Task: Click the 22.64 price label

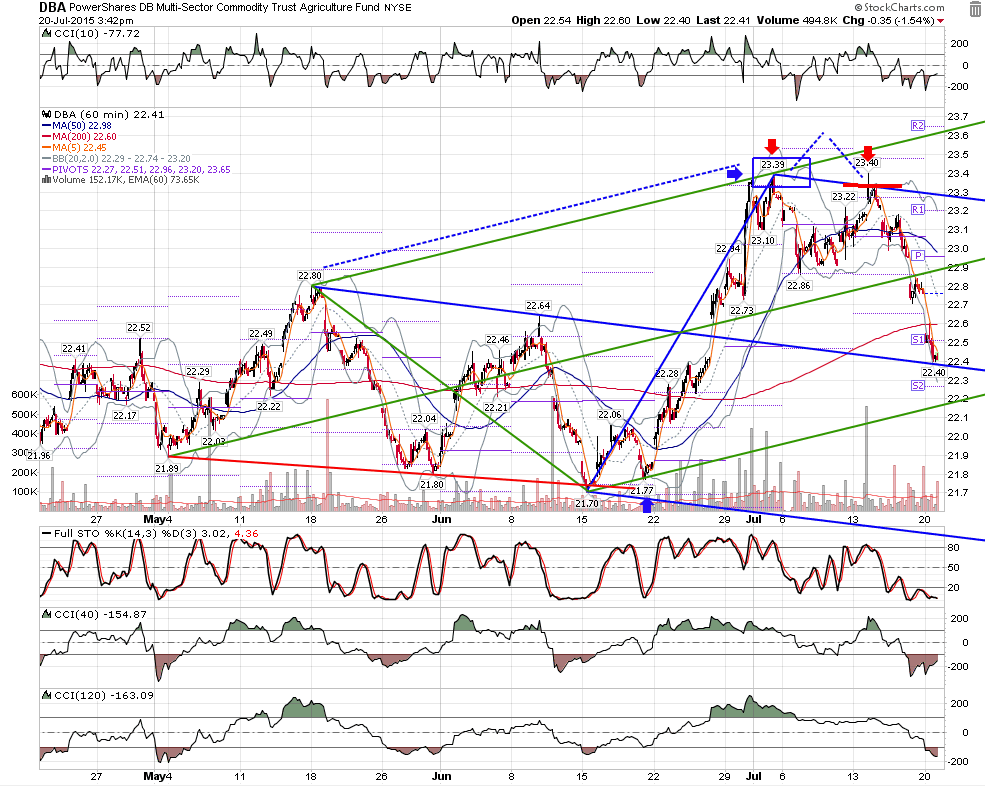Action: tap(538, 305)
